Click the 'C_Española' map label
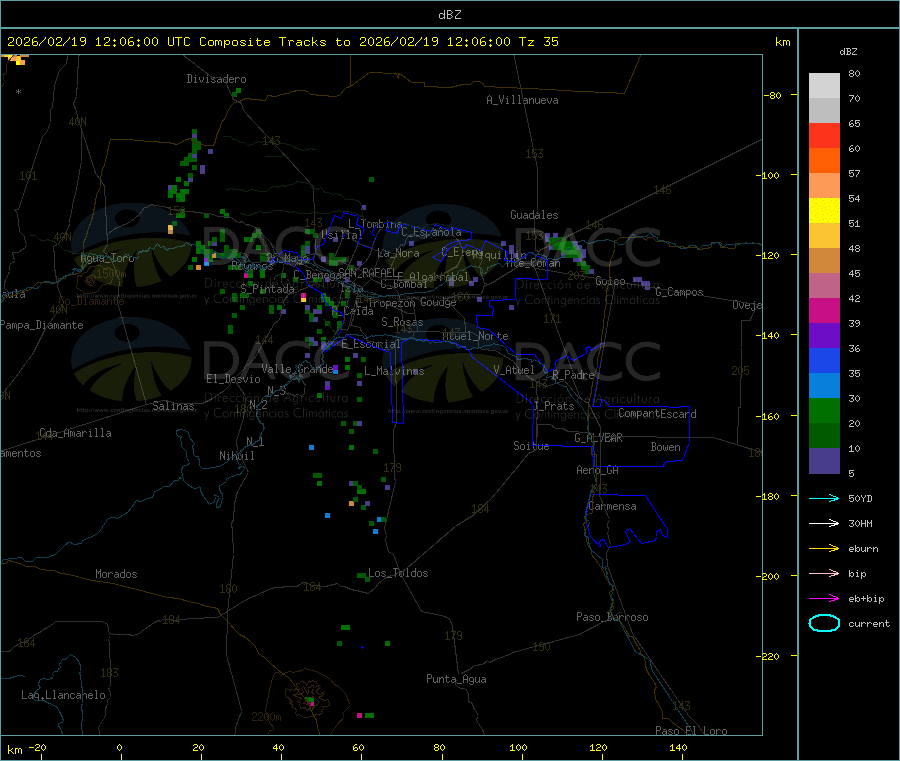 pos(431,232)
